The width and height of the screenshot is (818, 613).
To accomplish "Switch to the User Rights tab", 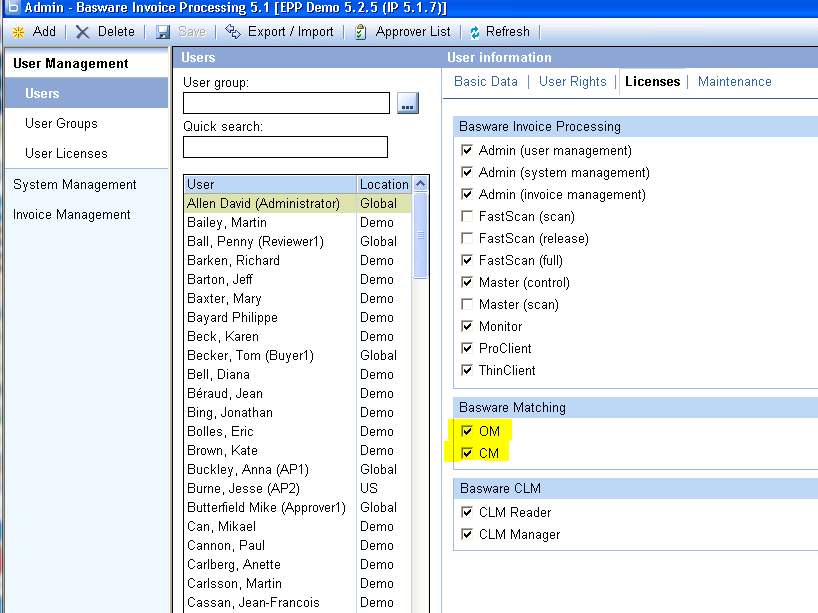I will click(572, 81).
